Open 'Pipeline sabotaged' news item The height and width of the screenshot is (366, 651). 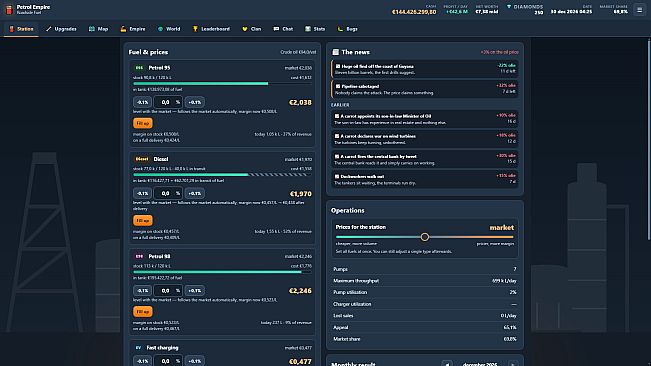424,89
